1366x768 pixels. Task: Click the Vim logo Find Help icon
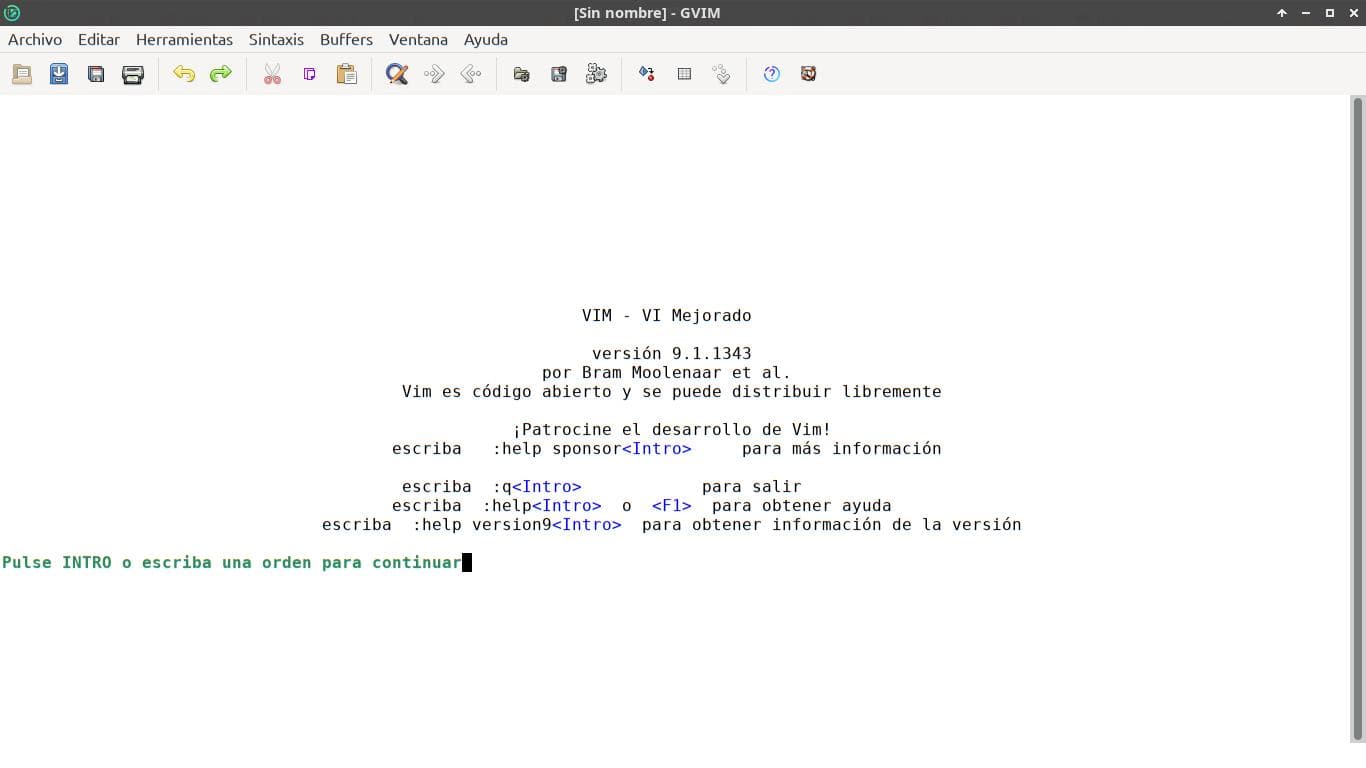[808, 73]
